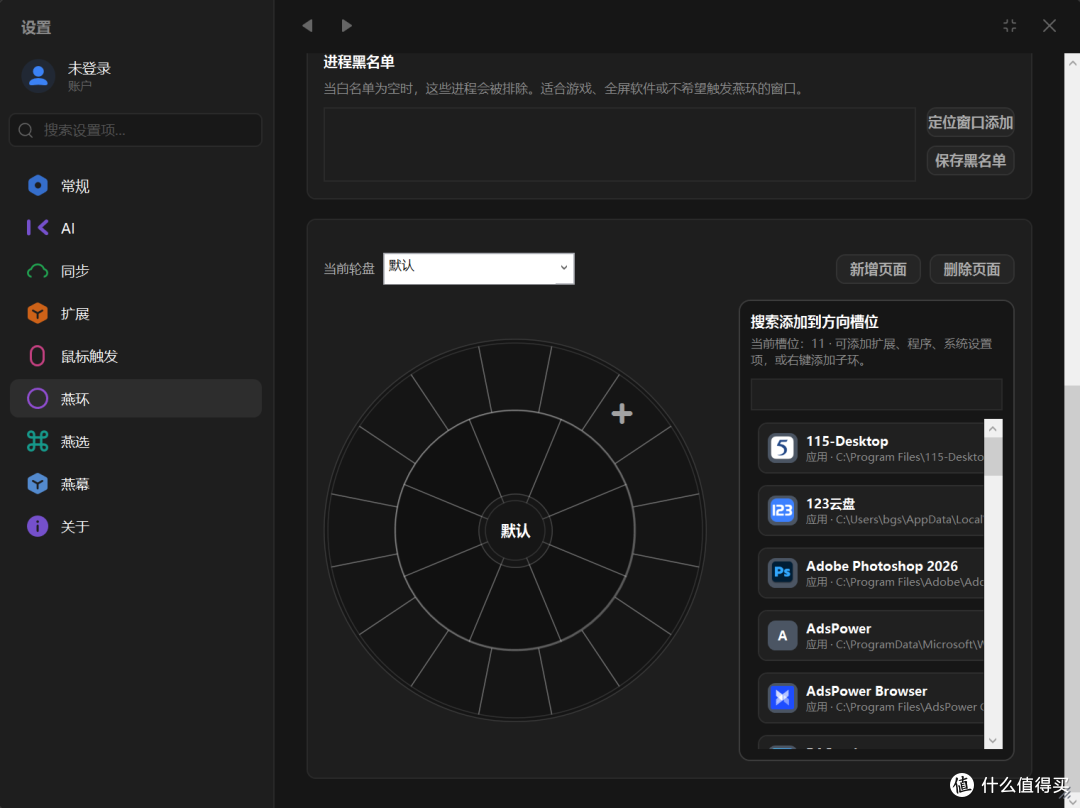The width and height of the screenshot is (1080, 808).
Task: Select the 燕幕 cube icon
Action: tap(38, 484)
